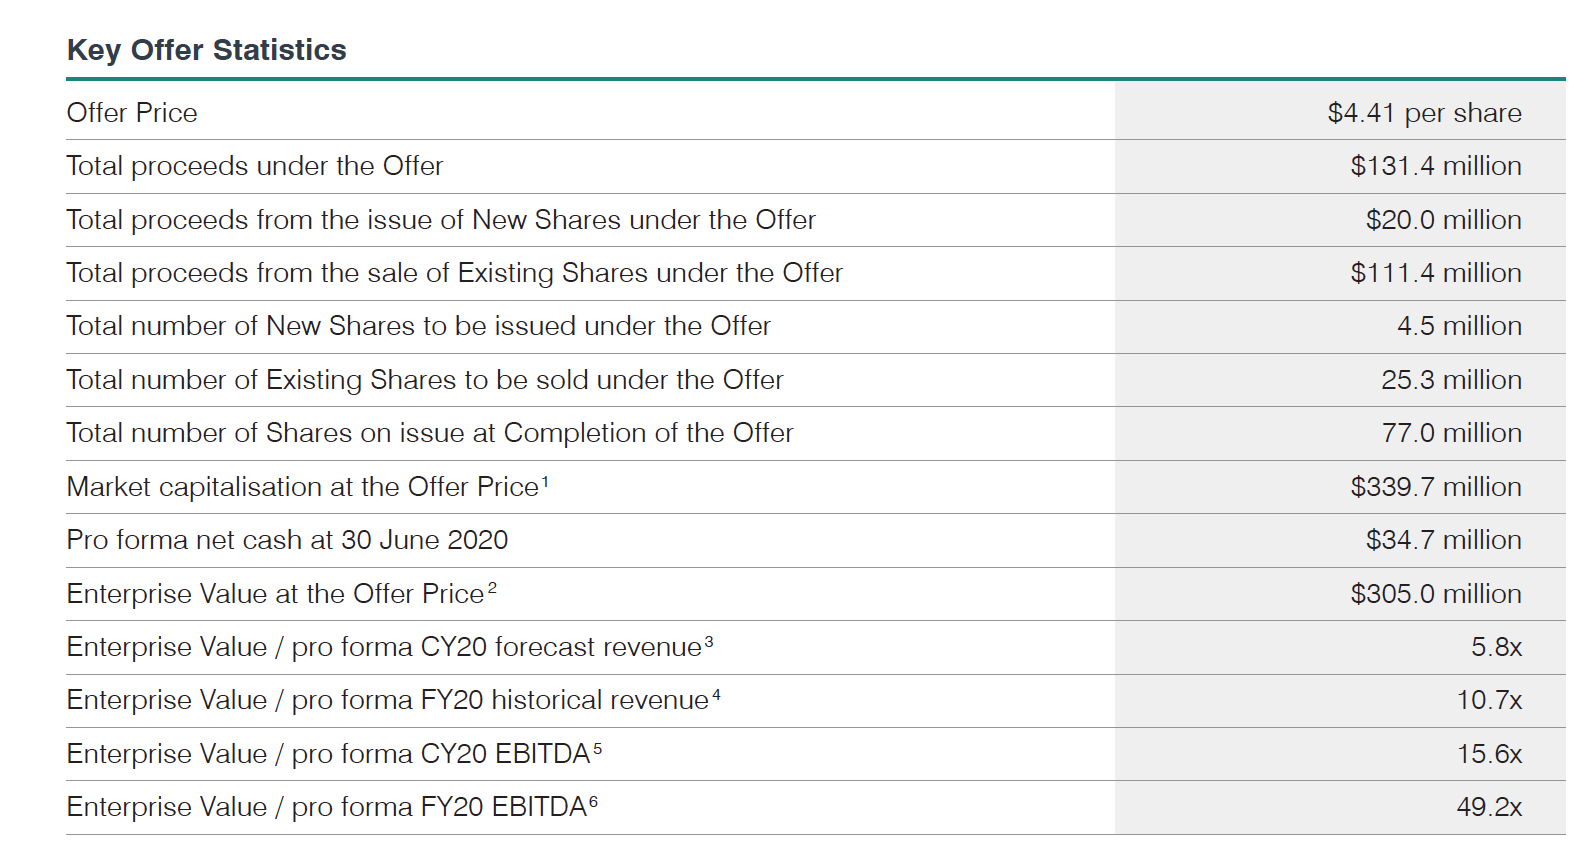Select the $4.41 per share value
Viewport: 1586px width, 850px height.
pyautogui.click(x=1424, y=113)
